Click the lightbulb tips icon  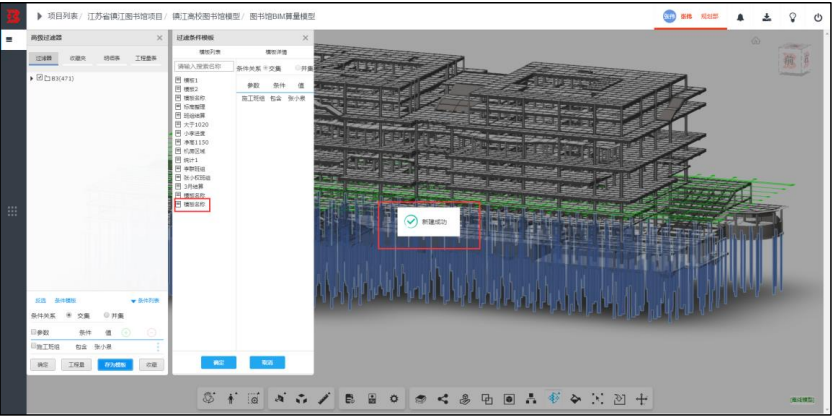(792, 17)
